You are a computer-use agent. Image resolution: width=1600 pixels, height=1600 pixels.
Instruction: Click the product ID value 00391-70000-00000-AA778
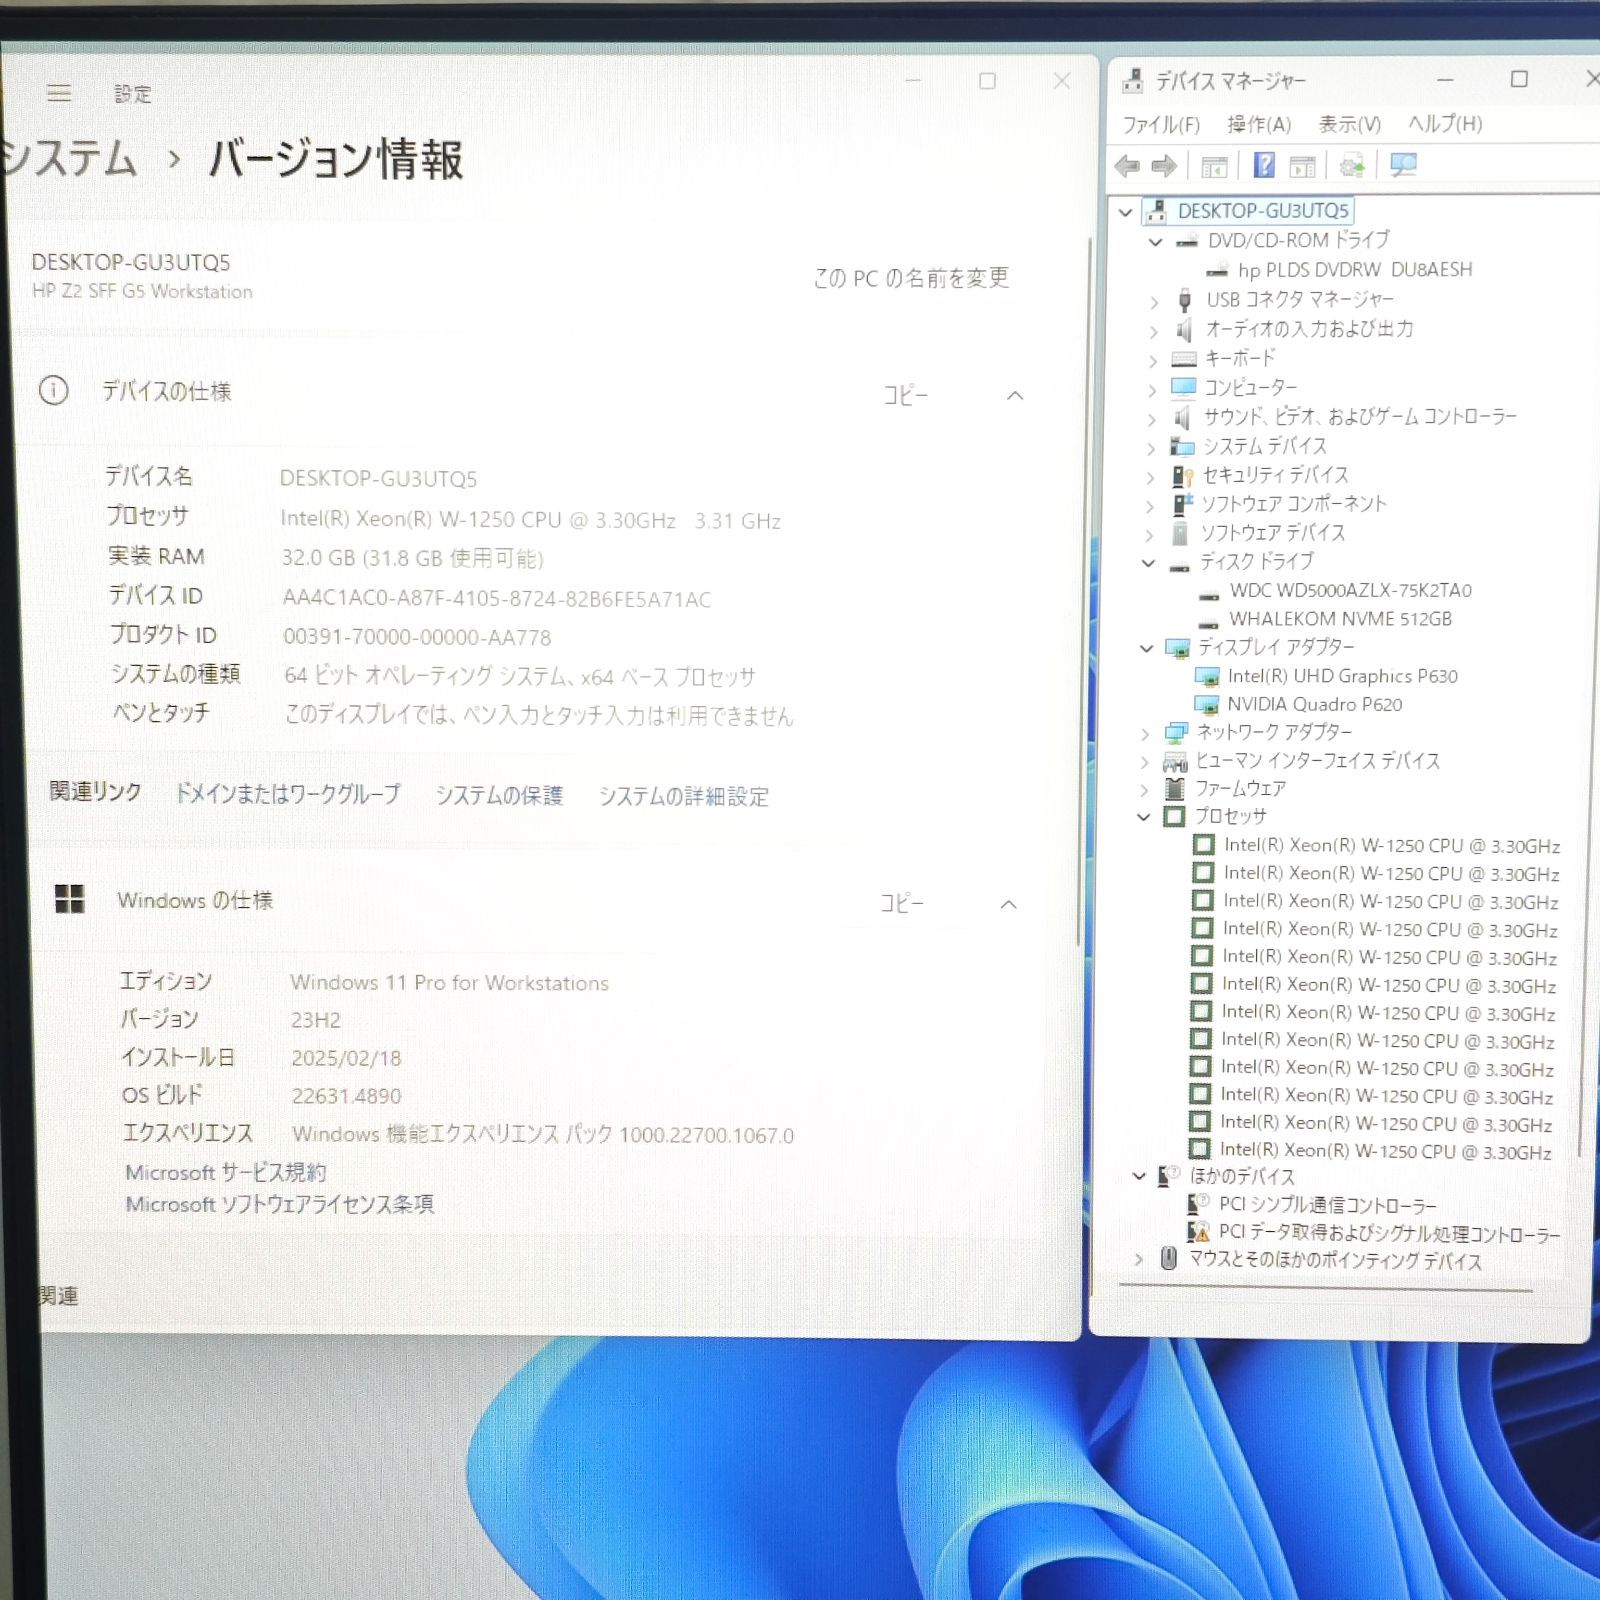pos(417,637)
